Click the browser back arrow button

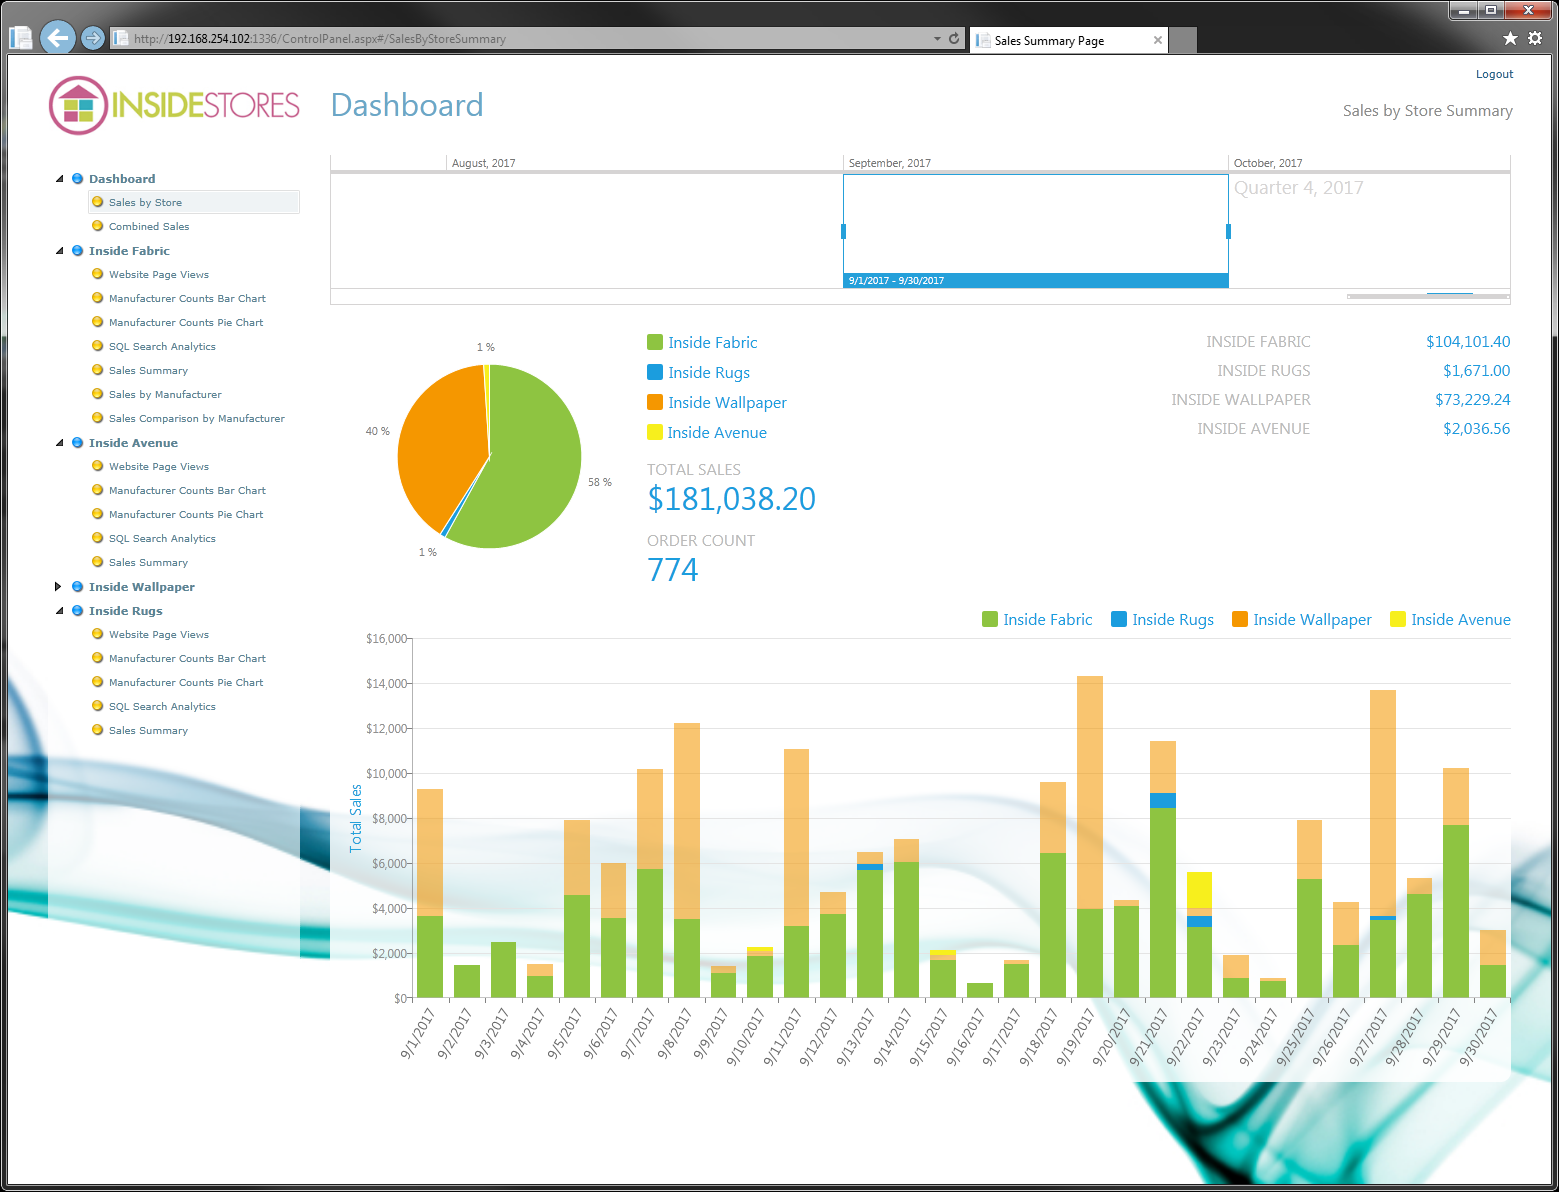(57, 38)
